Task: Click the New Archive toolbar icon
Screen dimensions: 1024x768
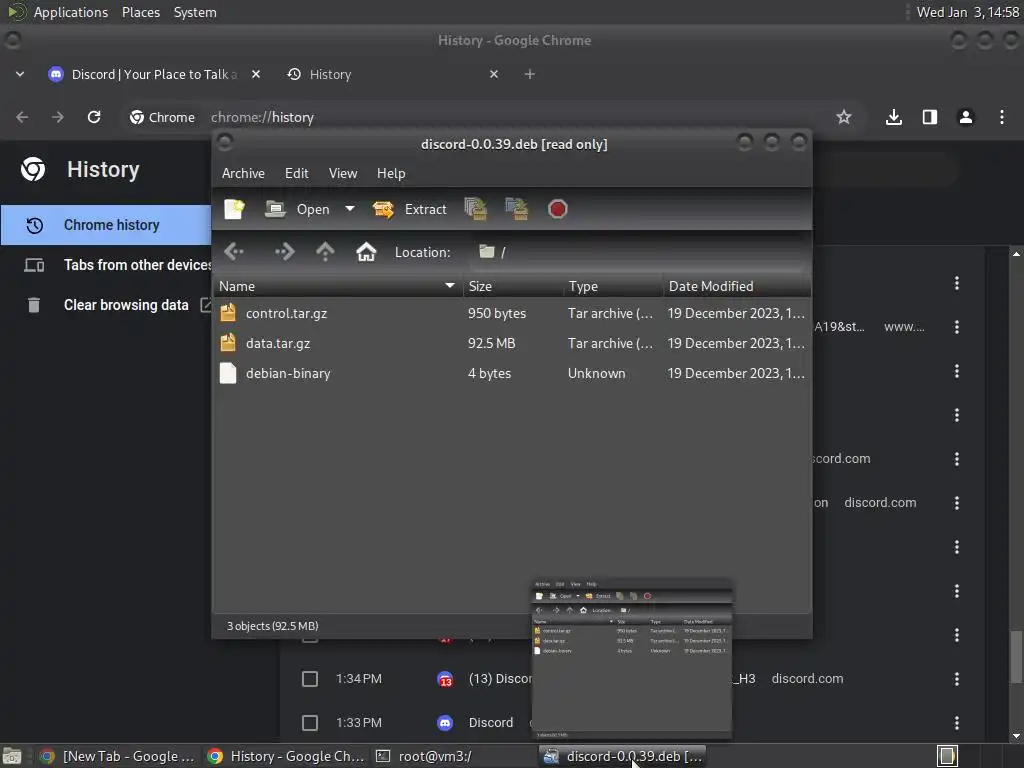Action: (234, 209)
